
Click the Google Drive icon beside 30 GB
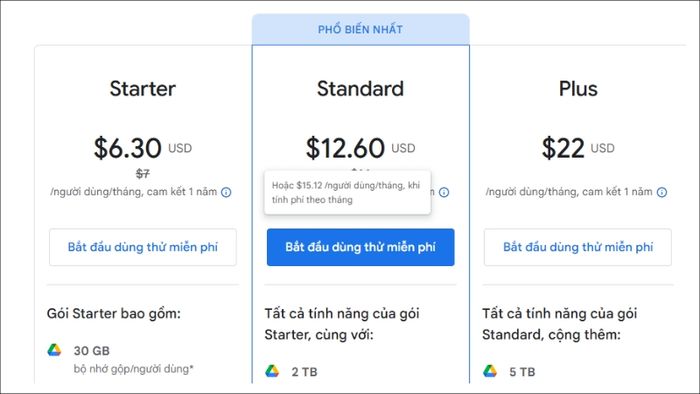[x=54, y=350]
